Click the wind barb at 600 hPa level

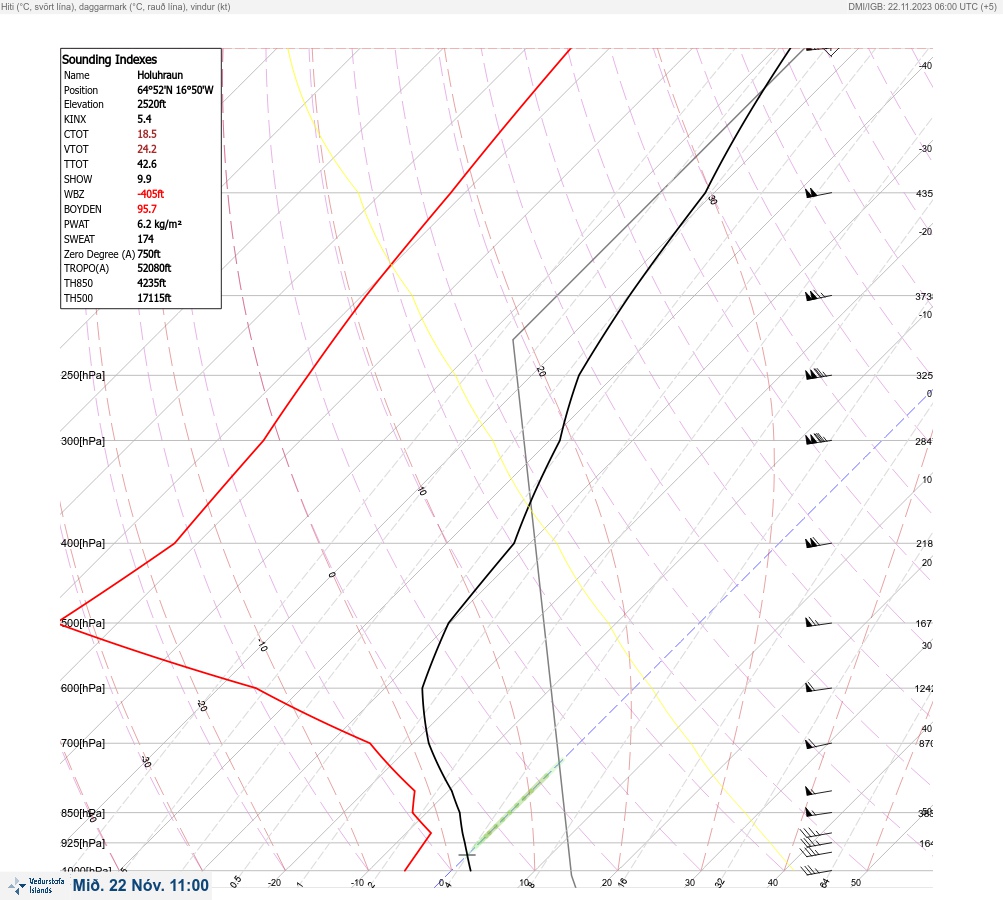(818, 688)
